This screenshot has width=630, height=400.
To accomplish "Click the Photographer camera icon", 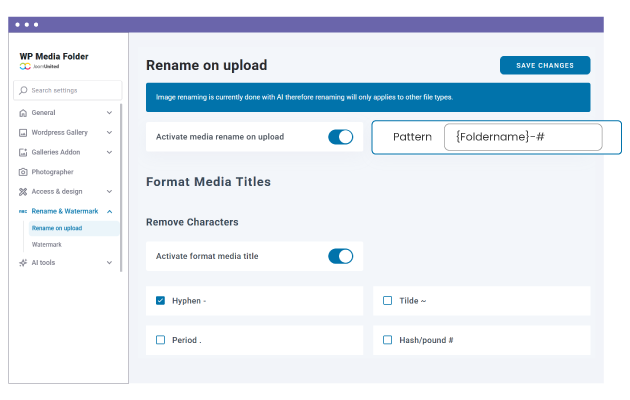I will pos(23,172).
